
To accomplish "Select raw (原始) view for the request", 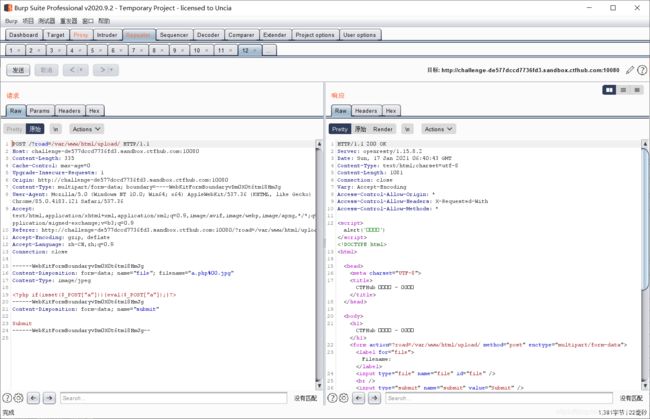I will (x=35, y=129).
